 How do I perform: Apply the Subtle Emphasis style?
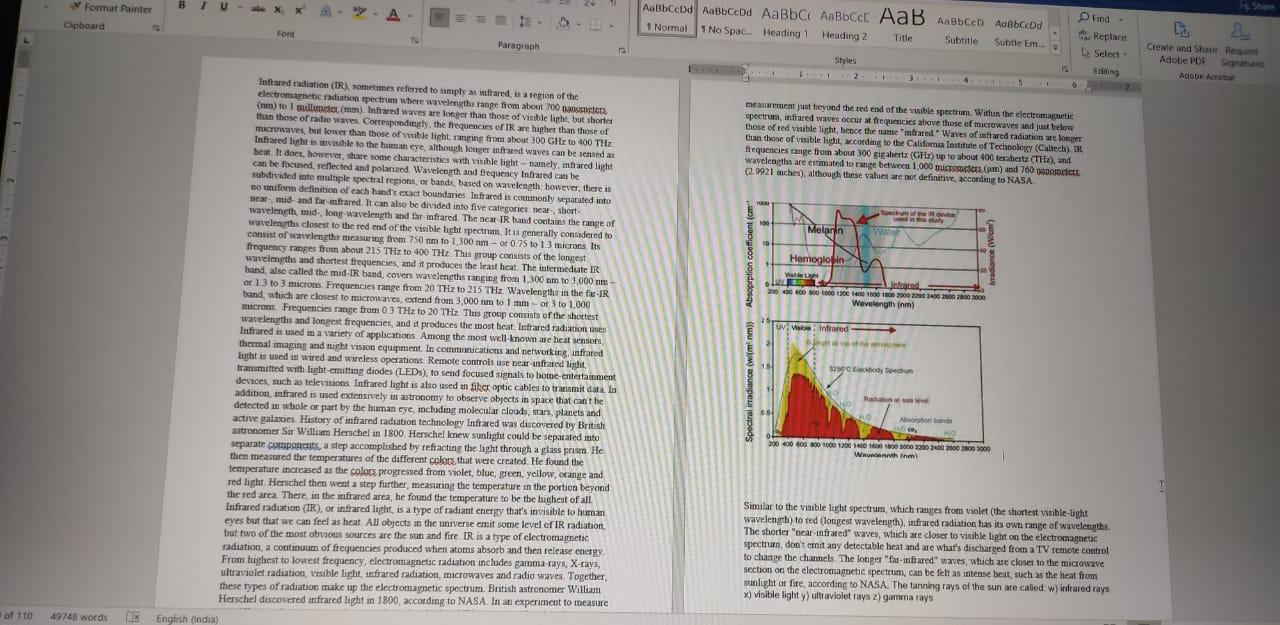coord(1018,32)
